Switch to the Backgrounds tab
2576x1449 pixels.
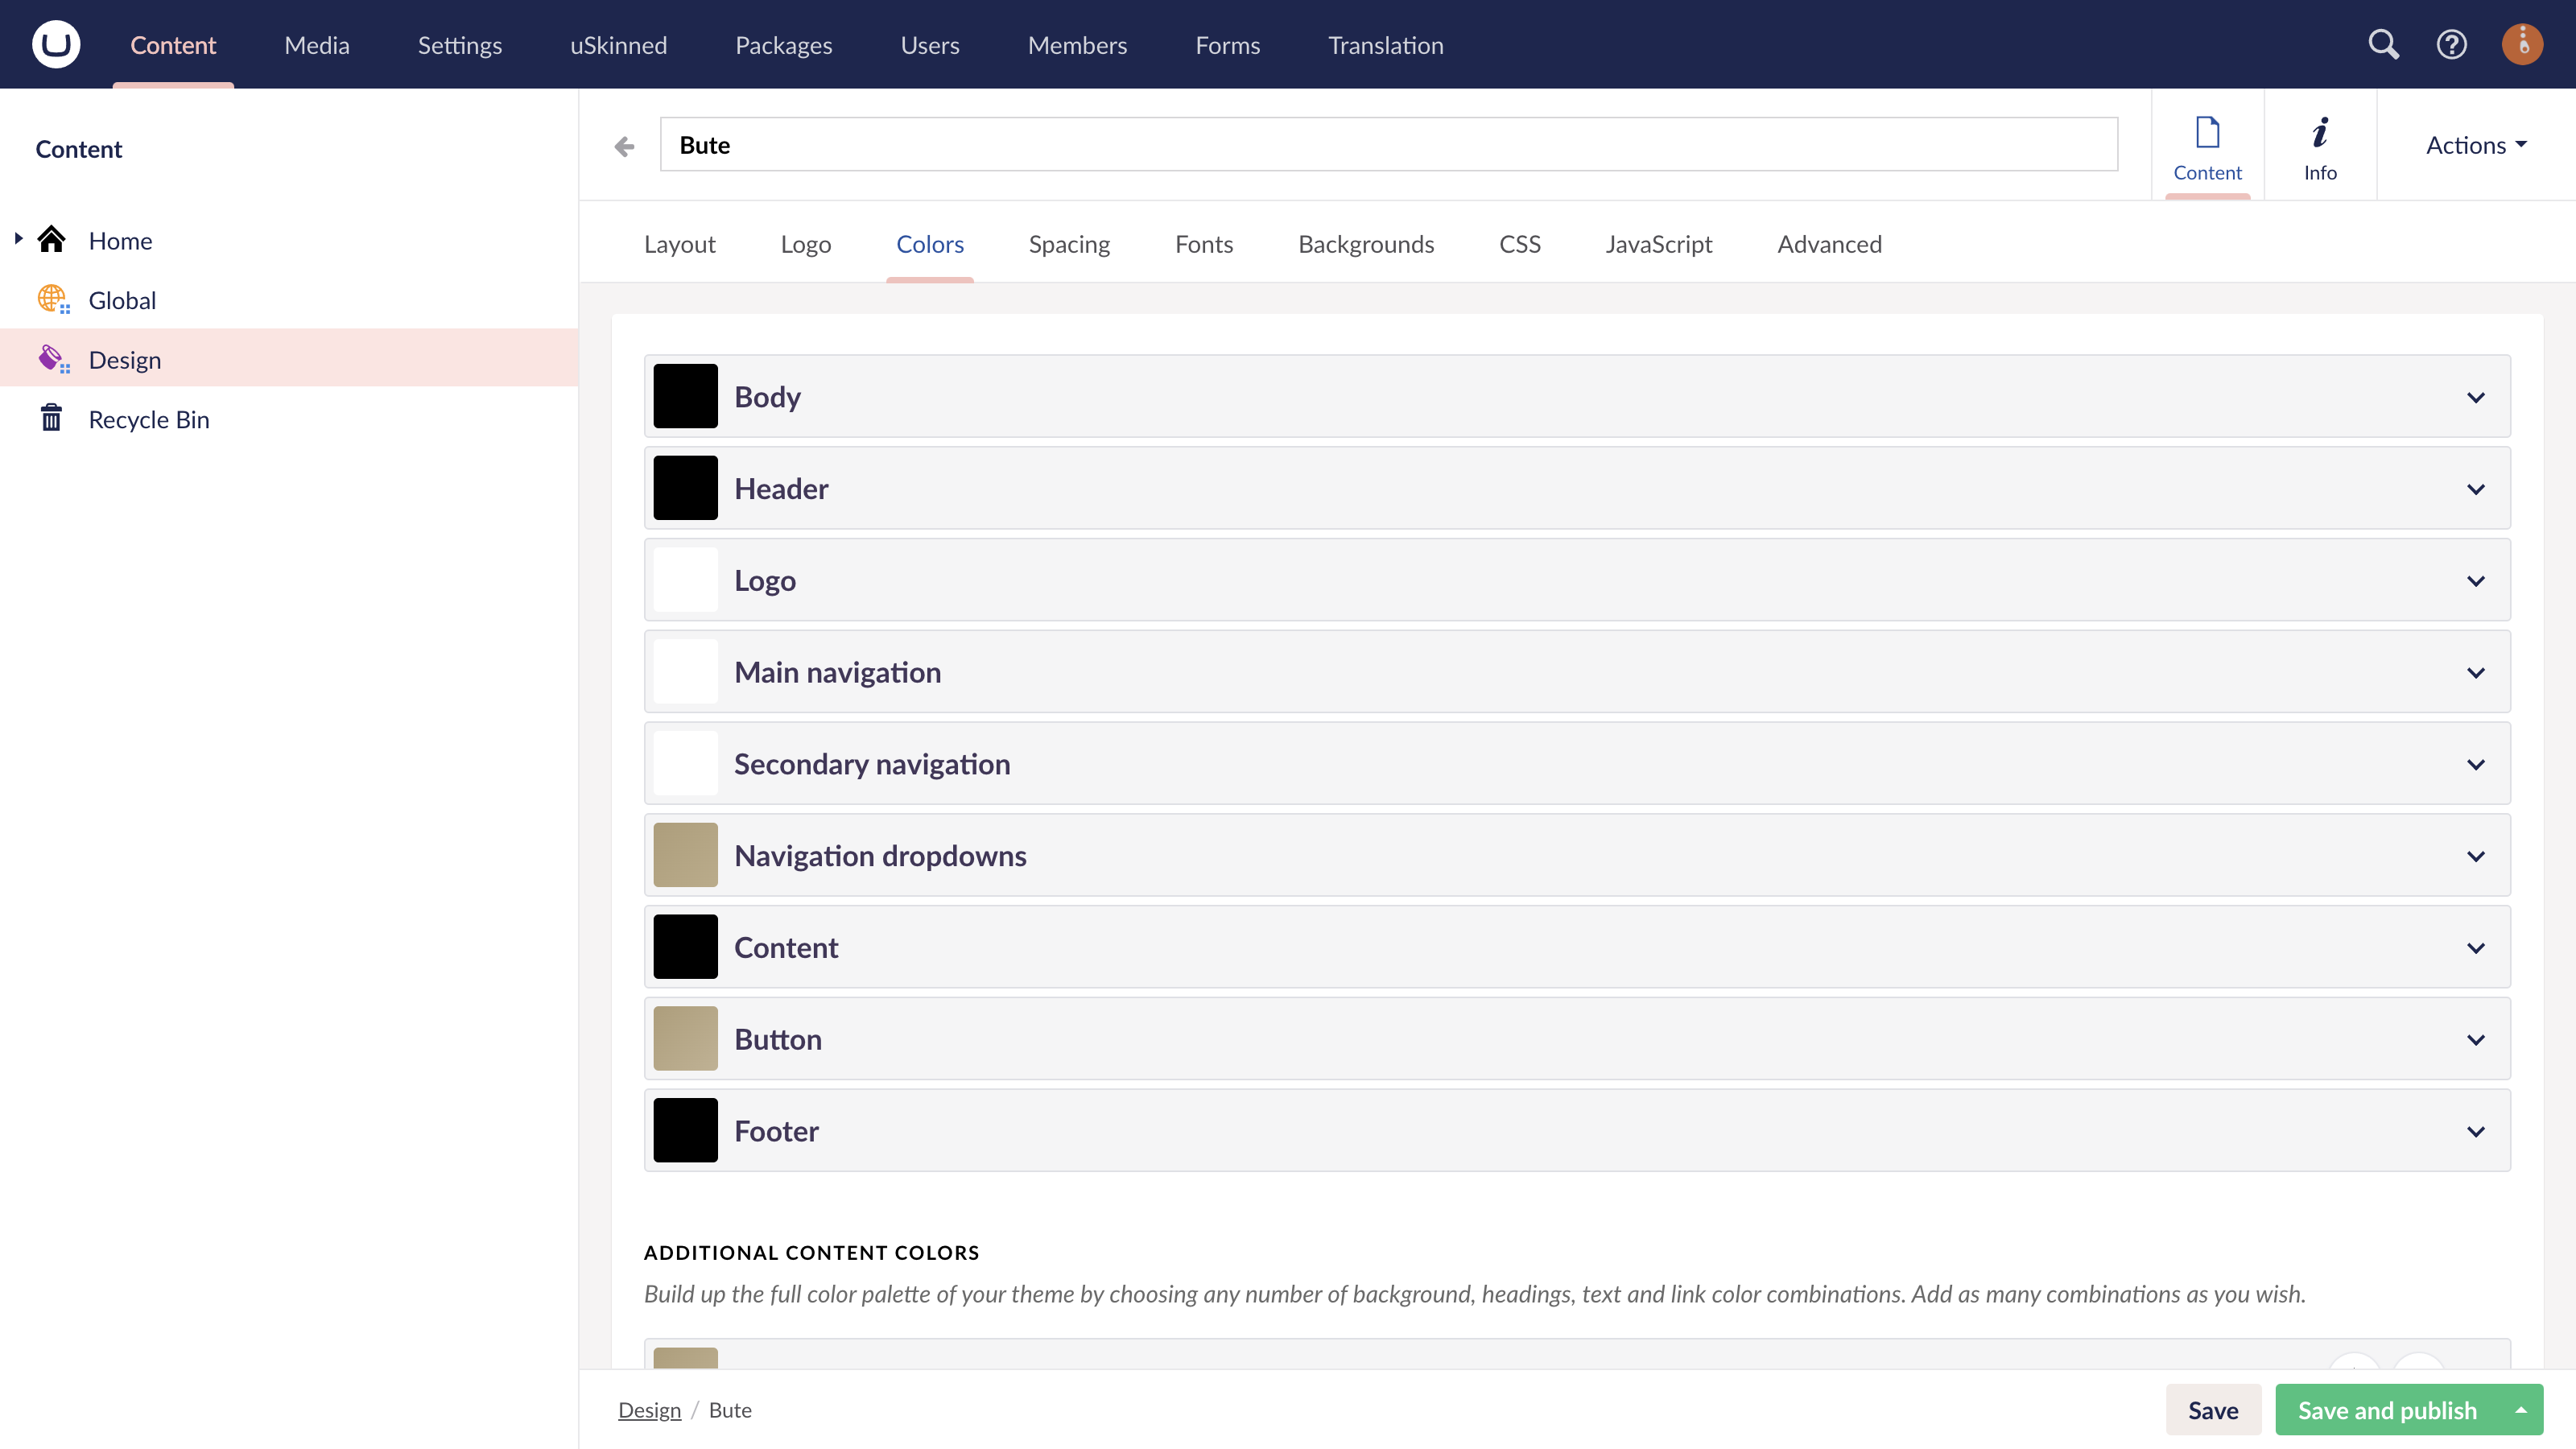point(1365,244)
